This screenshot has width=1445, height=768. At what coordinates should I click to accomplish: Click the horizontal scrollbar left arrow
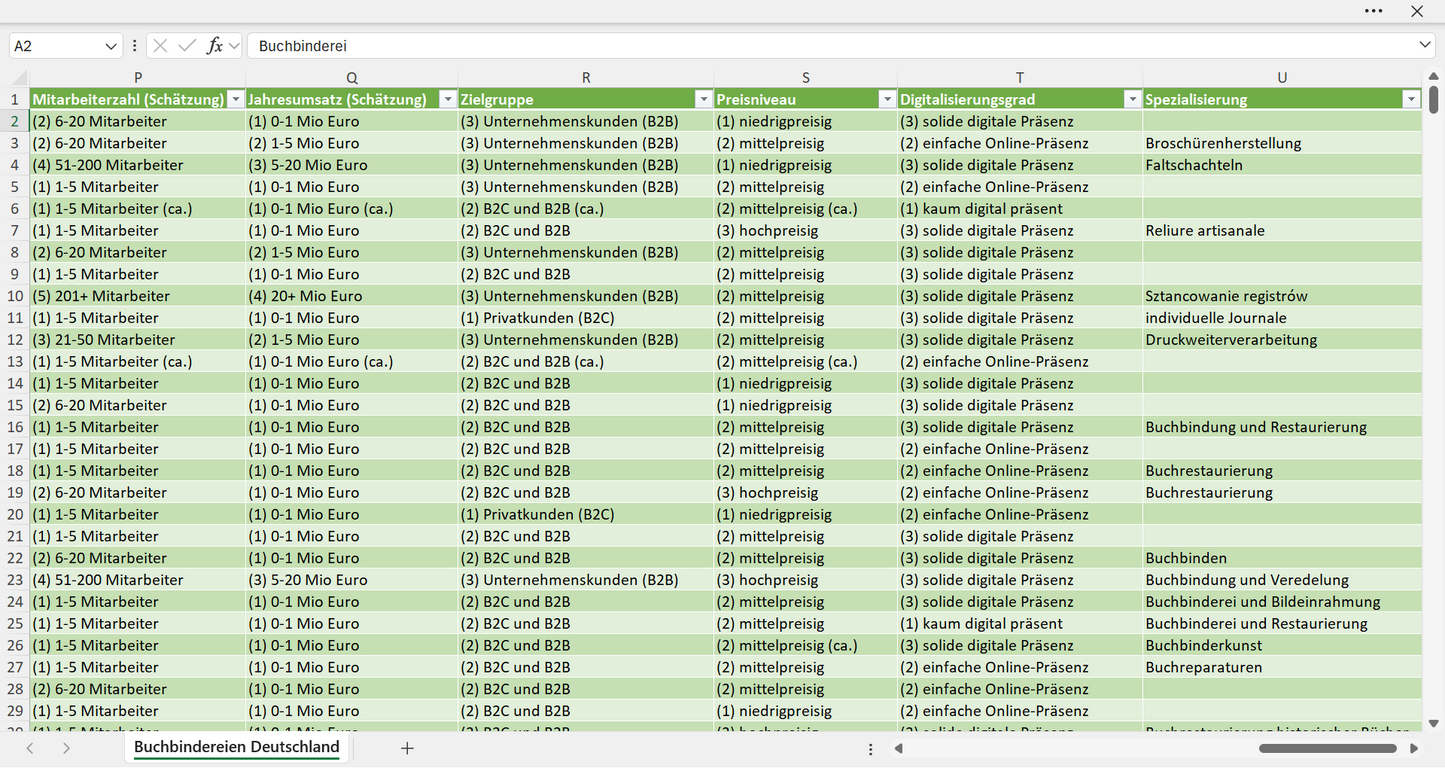coord(899,748)
